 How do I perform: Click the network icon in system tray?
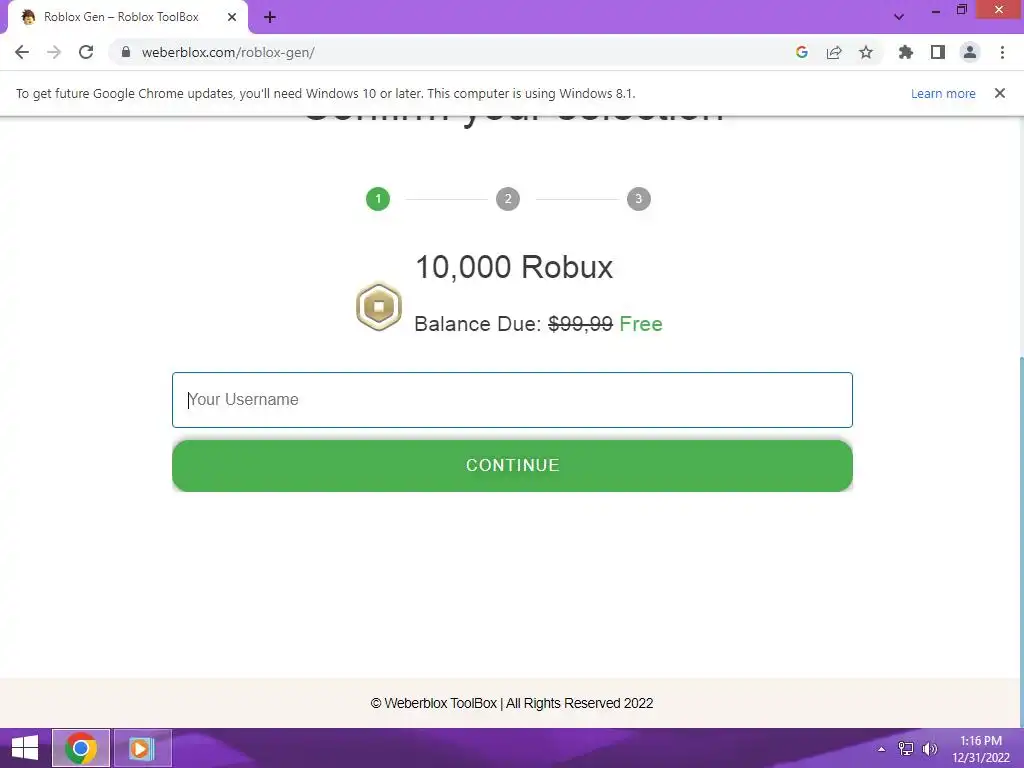(x=906, y=748)
